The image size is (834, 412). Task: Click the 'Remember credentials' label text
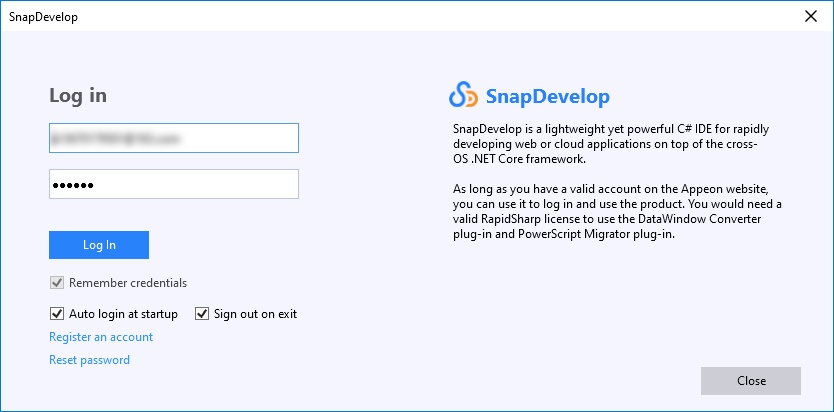coord(128,283)
